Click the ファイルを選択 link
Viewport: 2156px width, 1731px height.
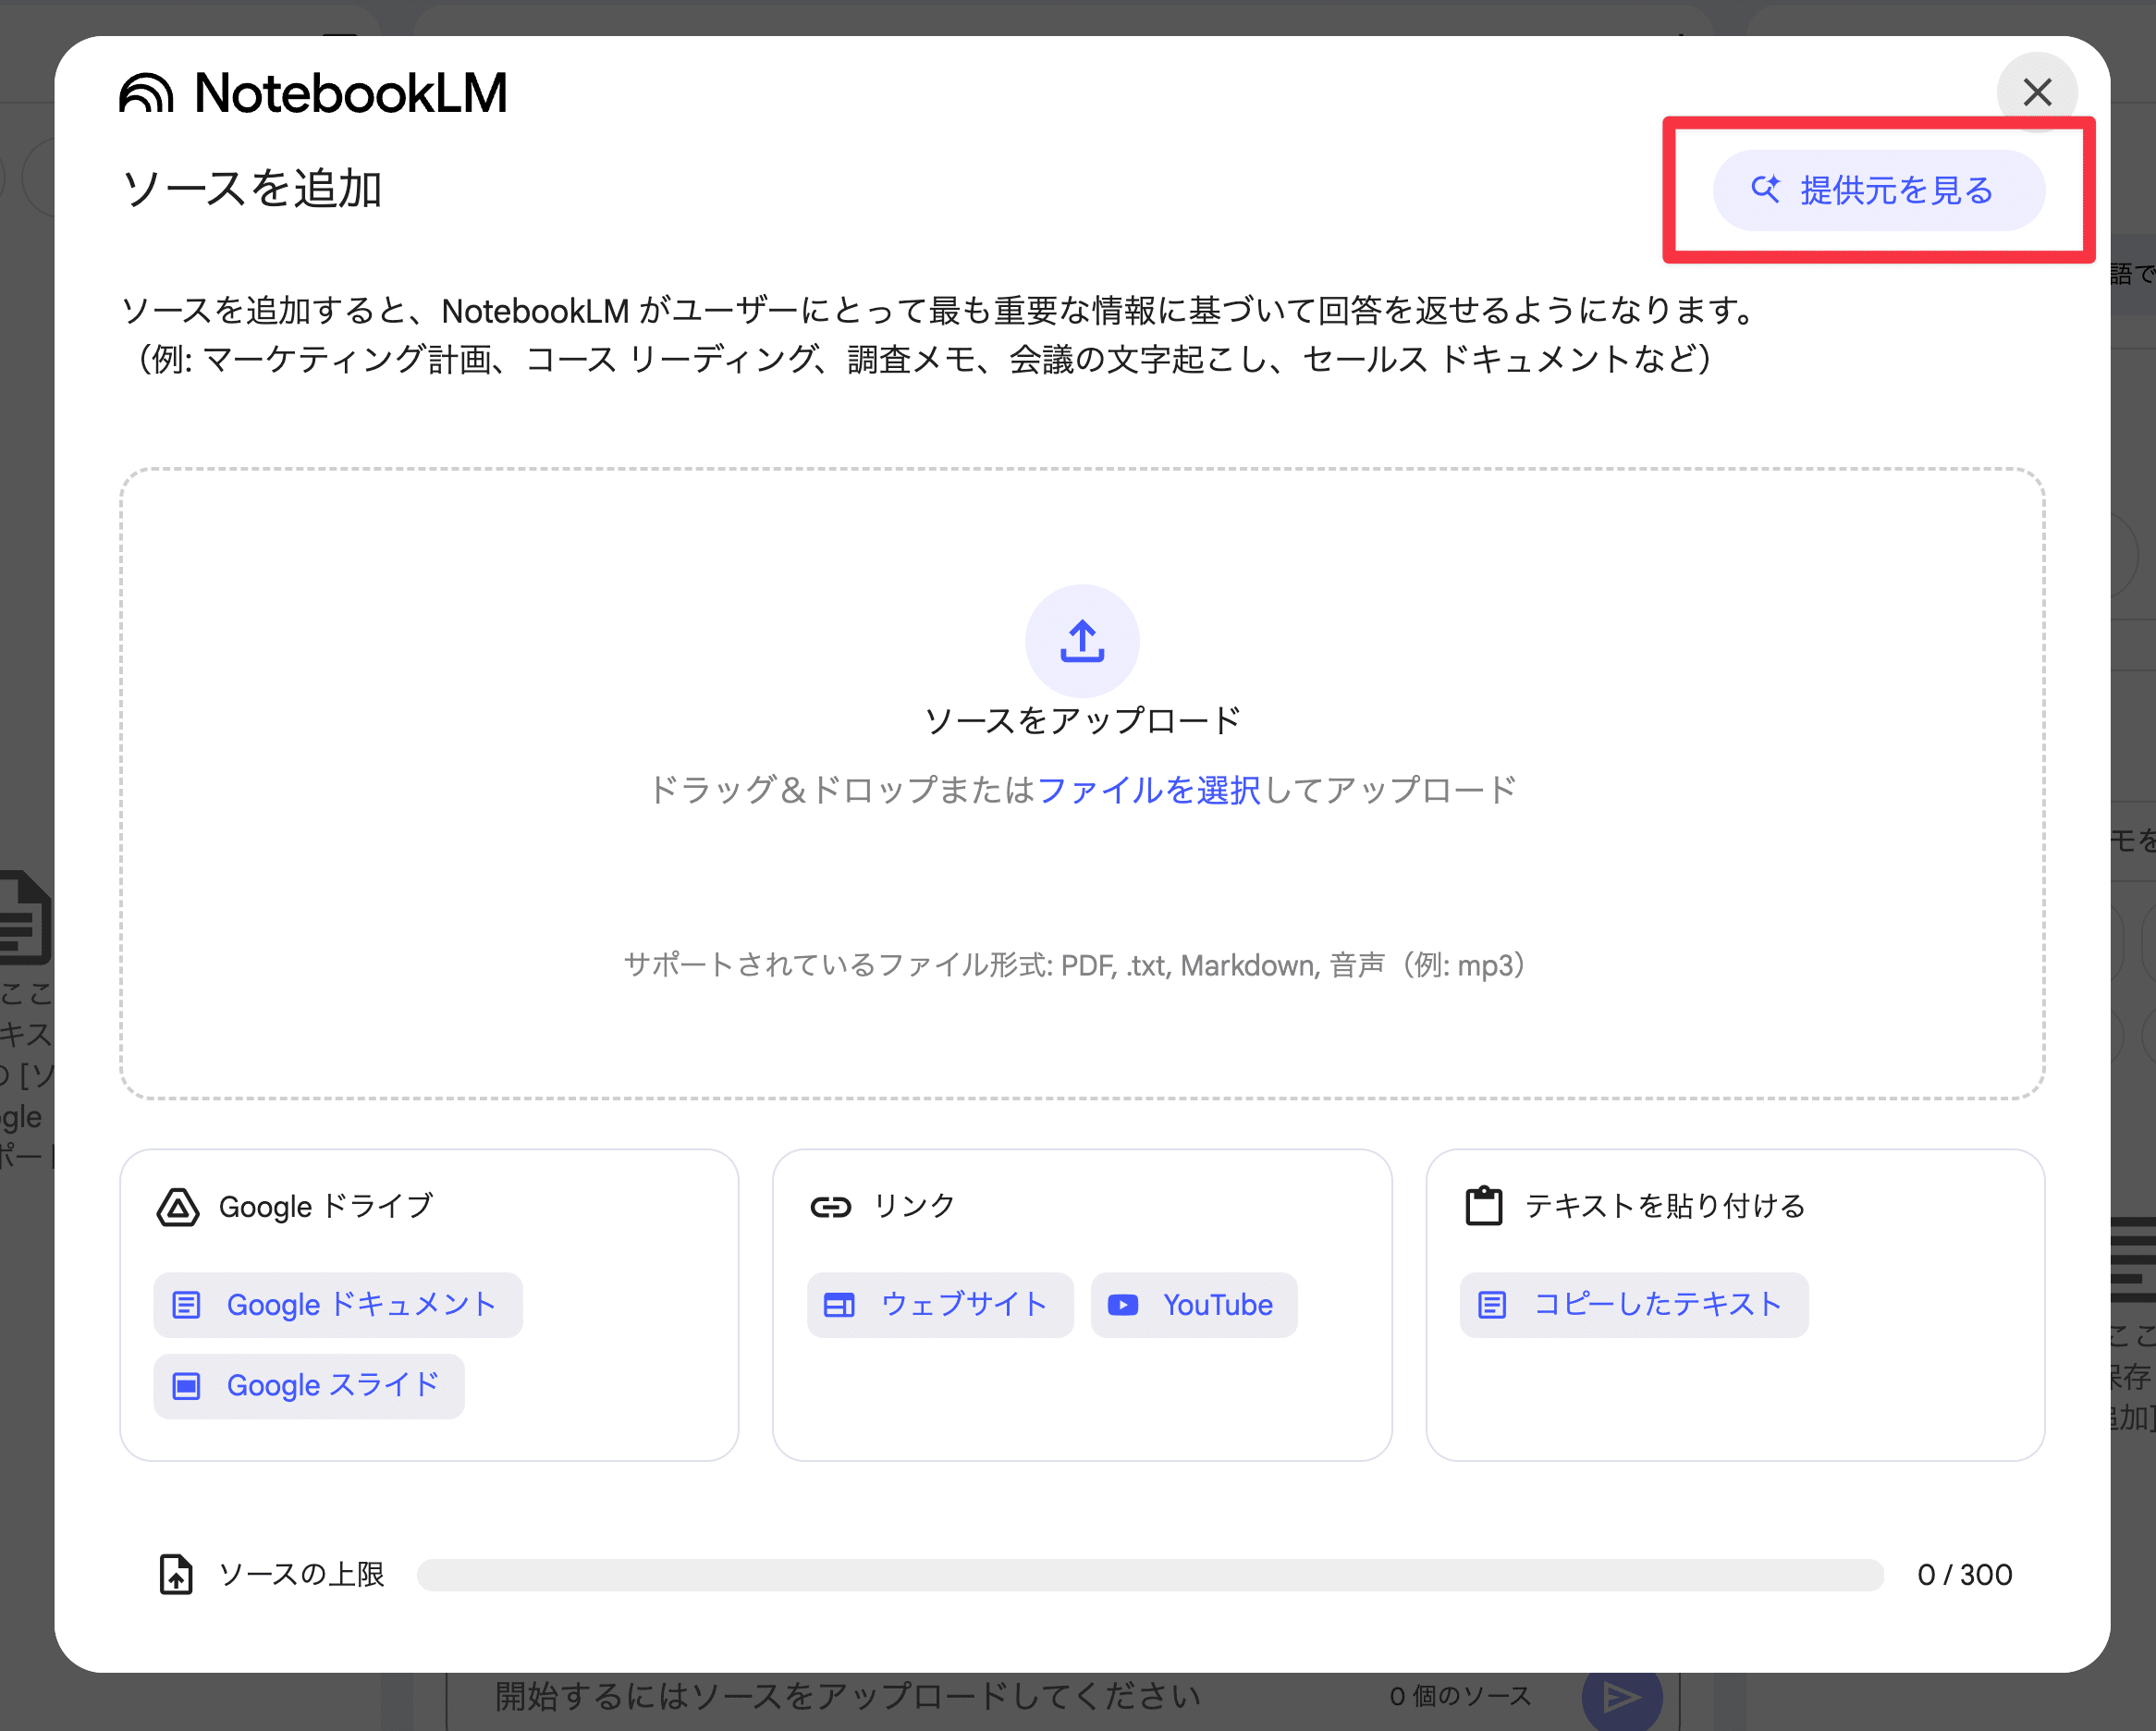[x=1149, y=790]
